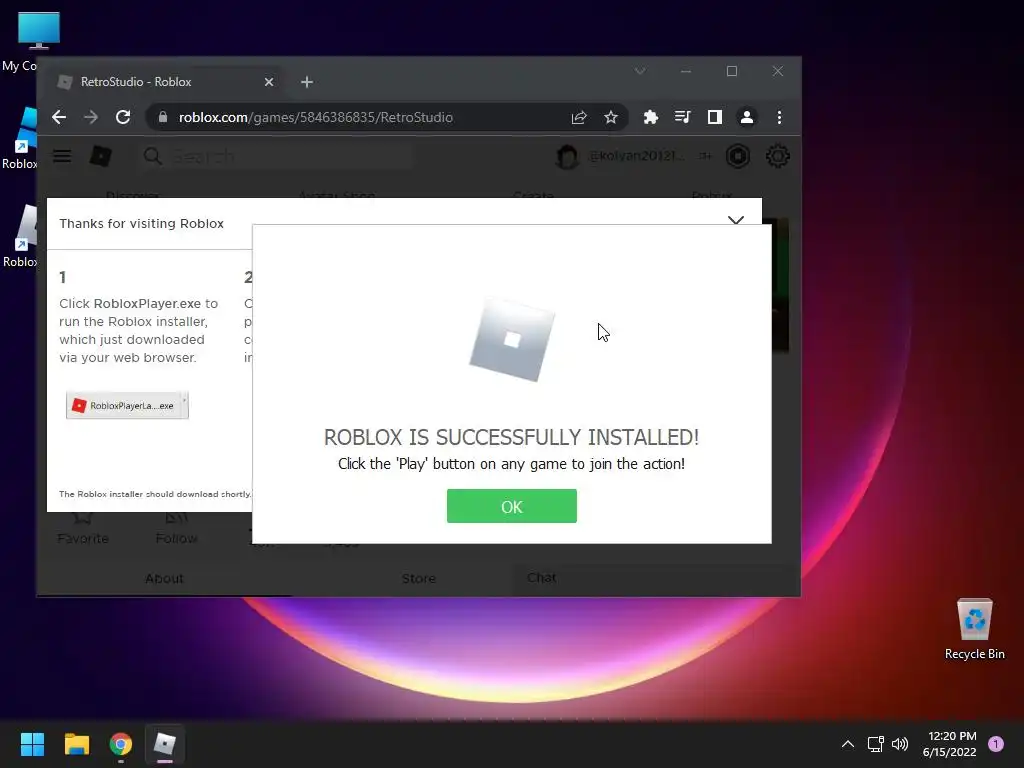The width and height of the screenshot is (1024, 768).
Task: Toggle the Chrome side panel
Action: coord(714,118)
